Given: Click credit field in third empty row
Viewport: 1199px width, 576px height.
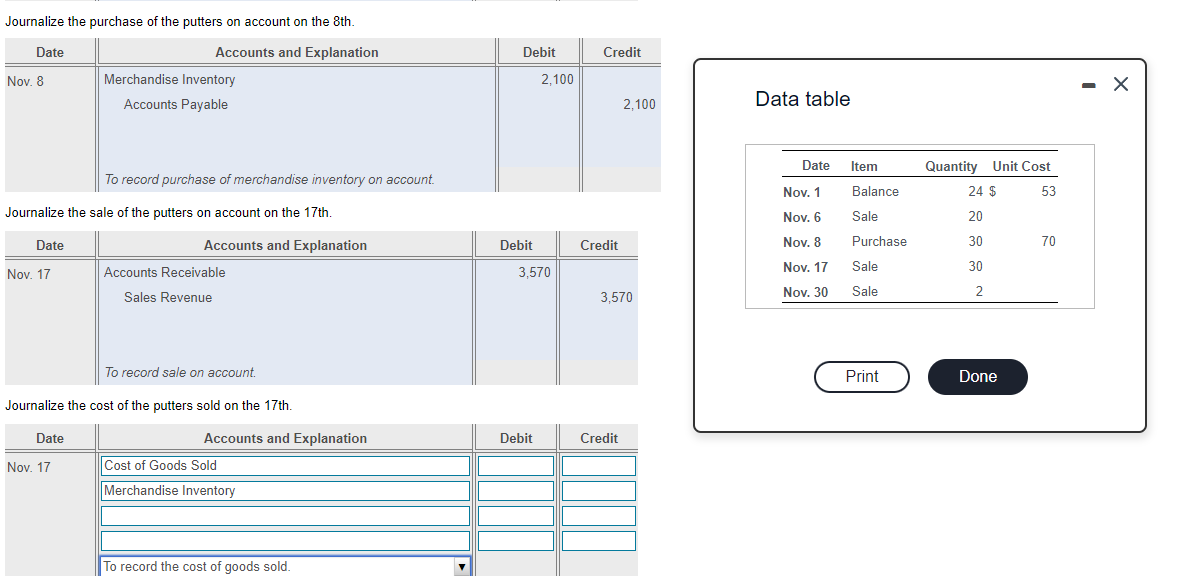Looking at the screenshot, I should point(599,516).
